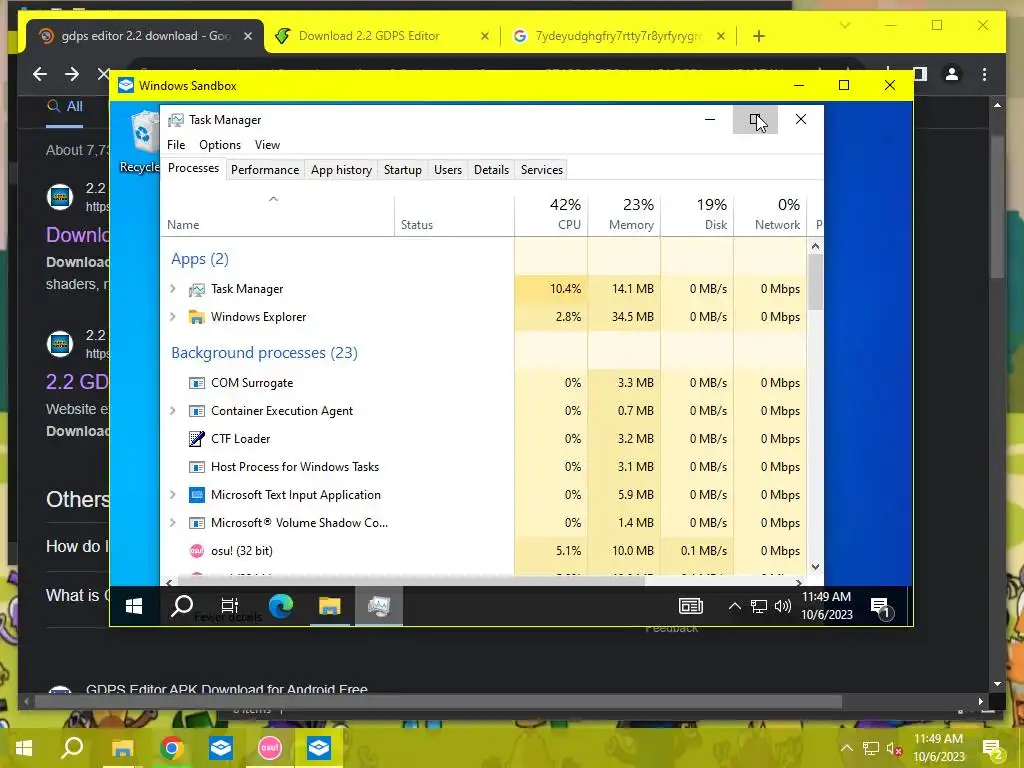Open File Explorer from the host taskbar
Viewport: 1024px width, 768px height.
[122, 748]
